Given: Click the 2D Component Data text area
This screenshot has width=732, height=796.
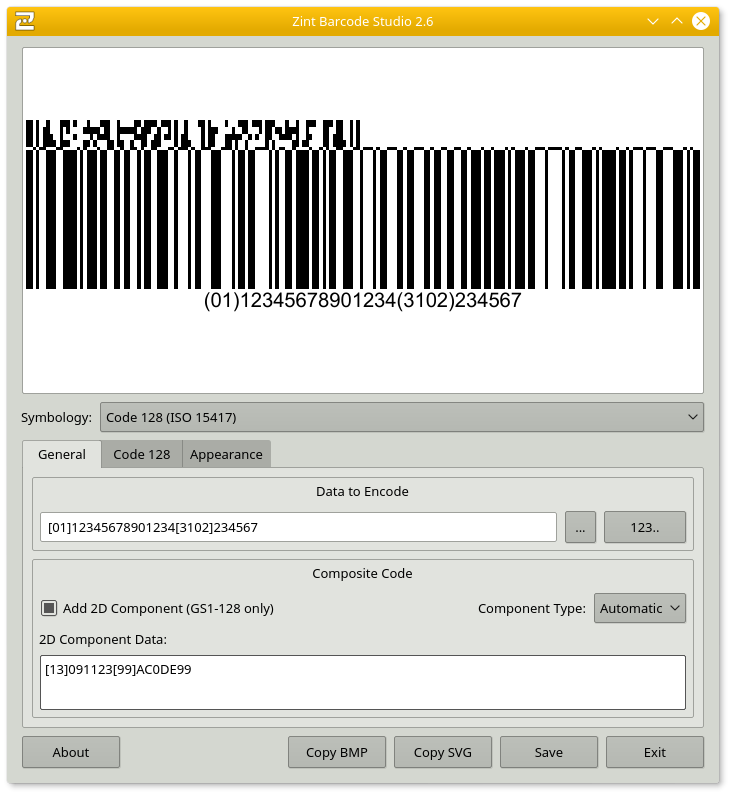Looking at the screenshot, I should pyautogui.click(x=362, y=682).
